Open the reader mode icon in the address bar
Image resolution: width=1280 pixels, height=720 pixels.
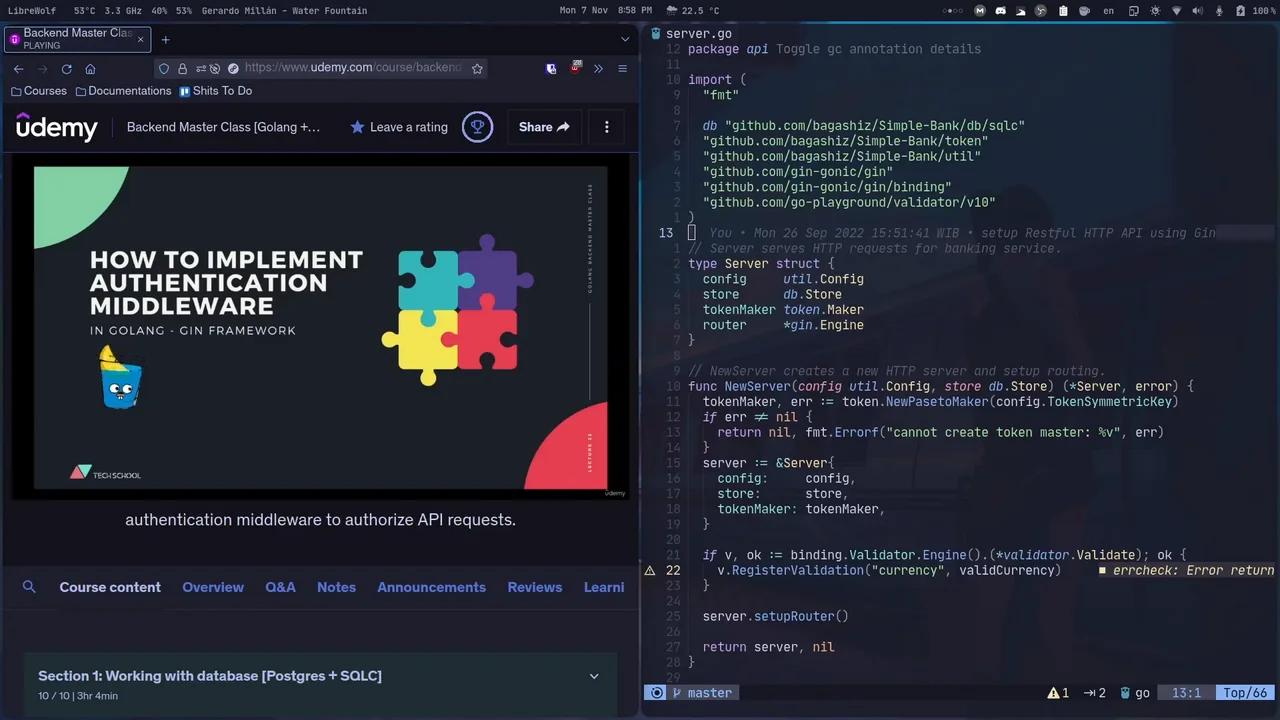point(233,67)
